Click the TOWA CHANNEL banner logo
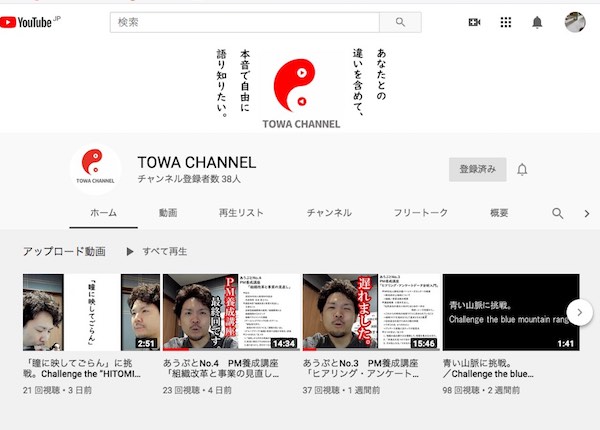This screenshot has height=430, width=600. [x=301, y=91]
